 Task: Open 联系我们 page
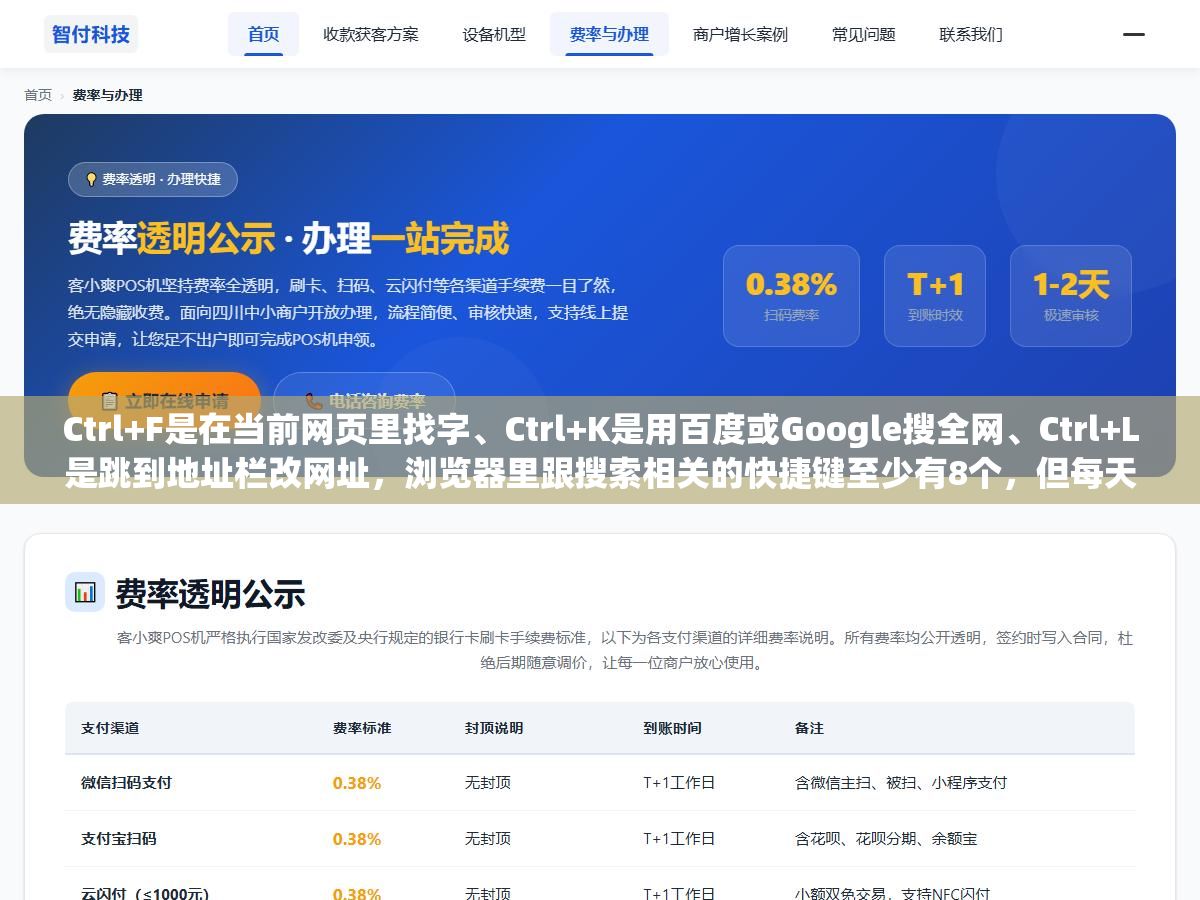pyautogui.click(x=971, y=34)
